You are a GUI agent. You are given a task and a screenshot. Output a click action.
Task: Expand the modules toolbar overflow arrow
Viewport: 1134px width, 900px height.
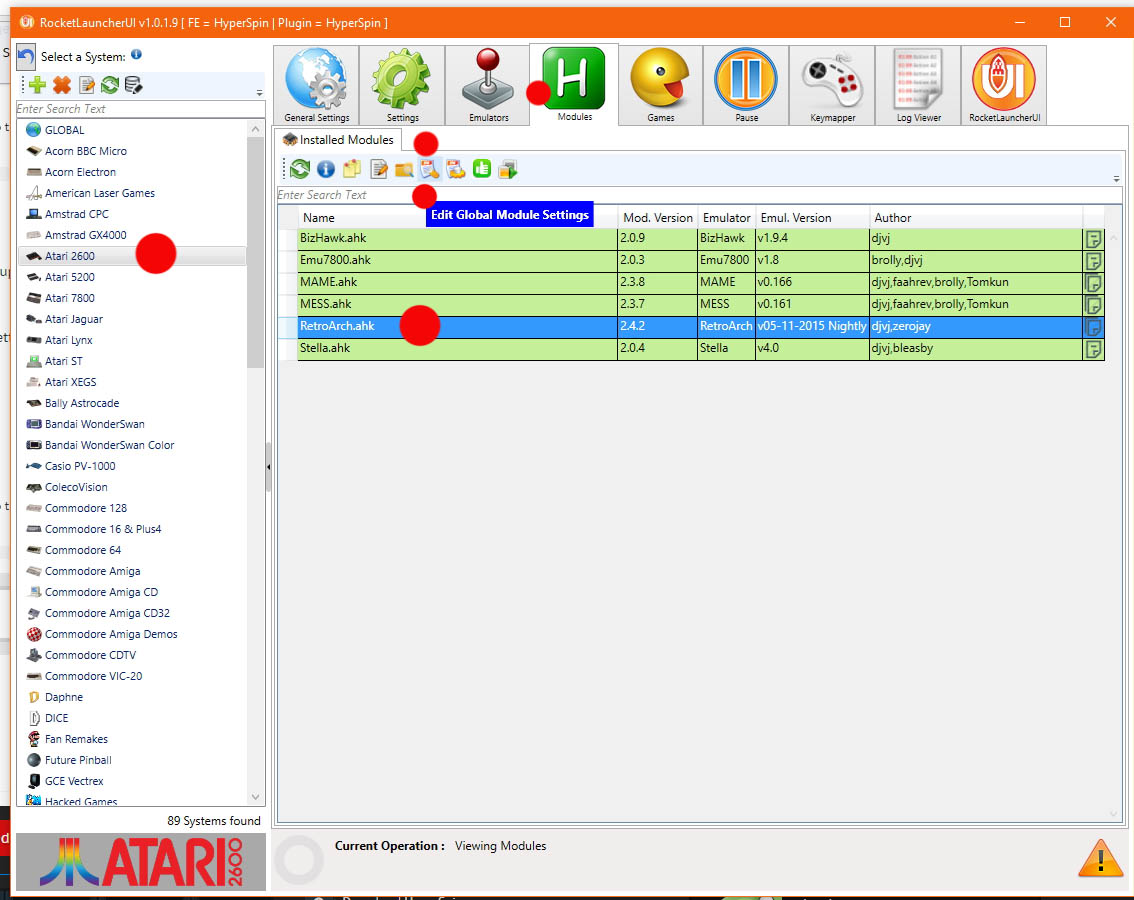[1116, 179]
